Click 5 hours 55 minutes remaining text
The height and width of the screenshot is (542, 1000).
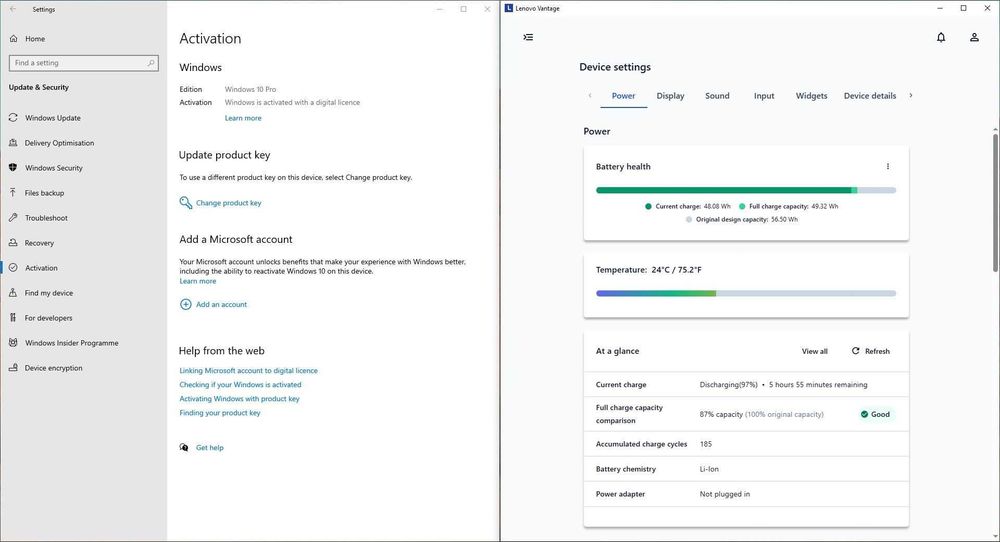(818, 385)
